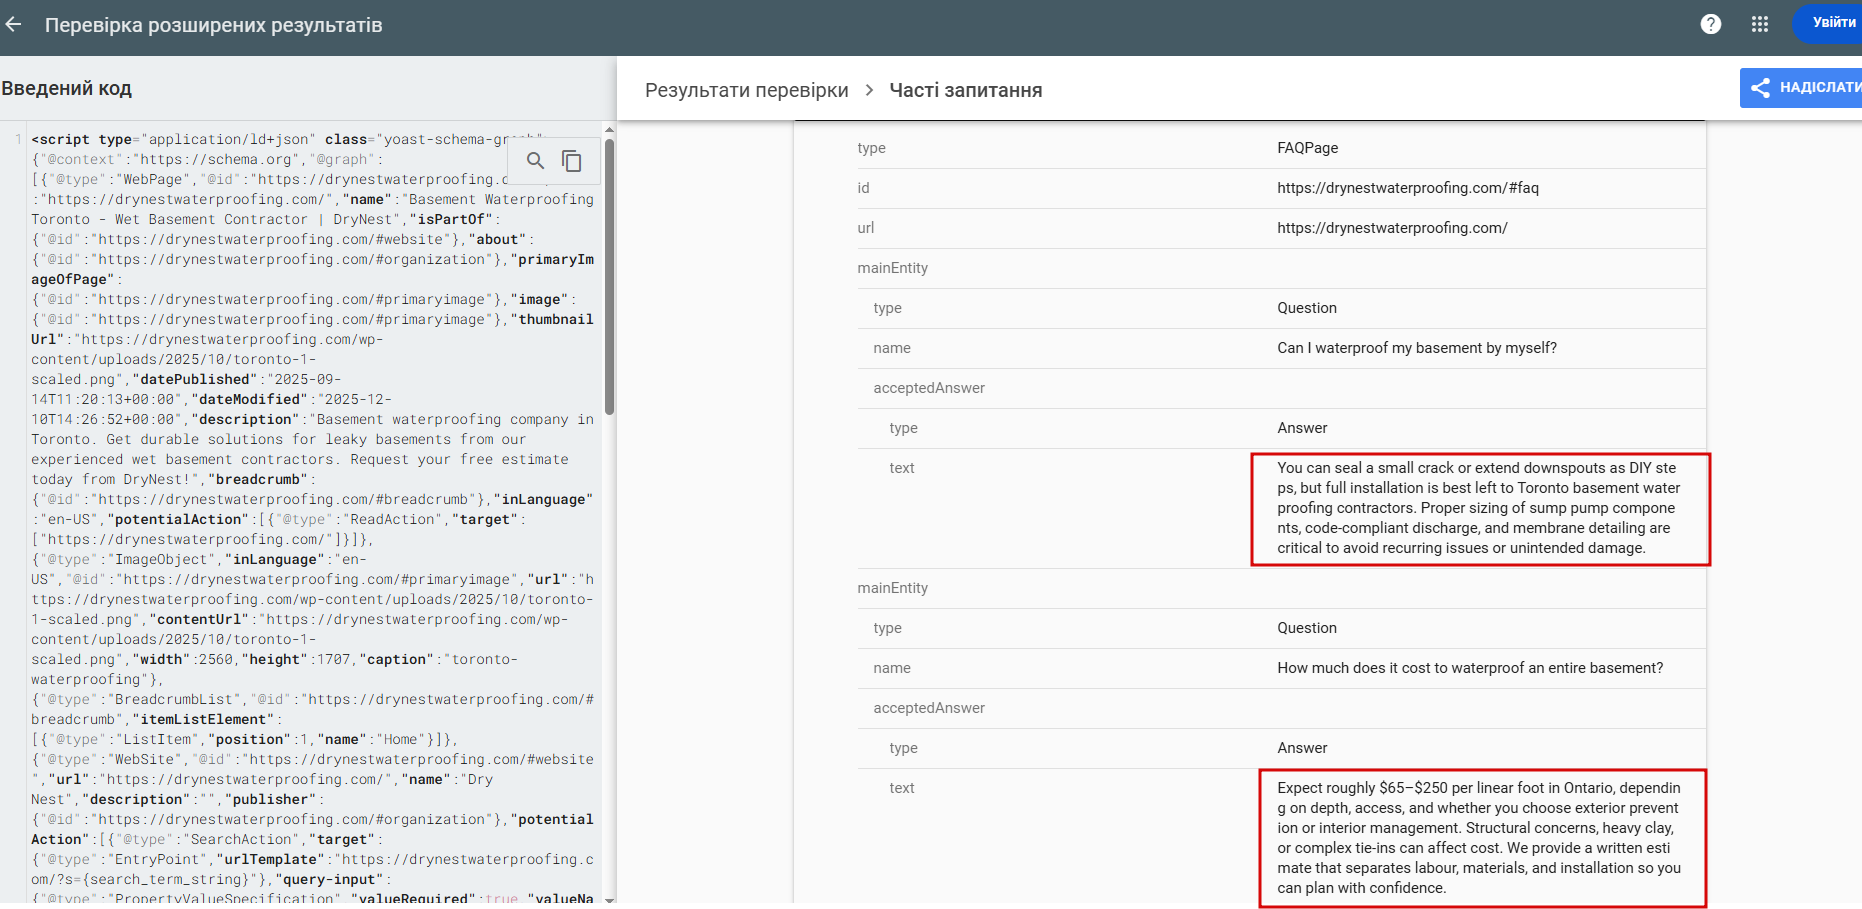The height and width of the screenshot is (909, 1862).
Task: Copy the code with the copy icon
Action: [572, 161]
